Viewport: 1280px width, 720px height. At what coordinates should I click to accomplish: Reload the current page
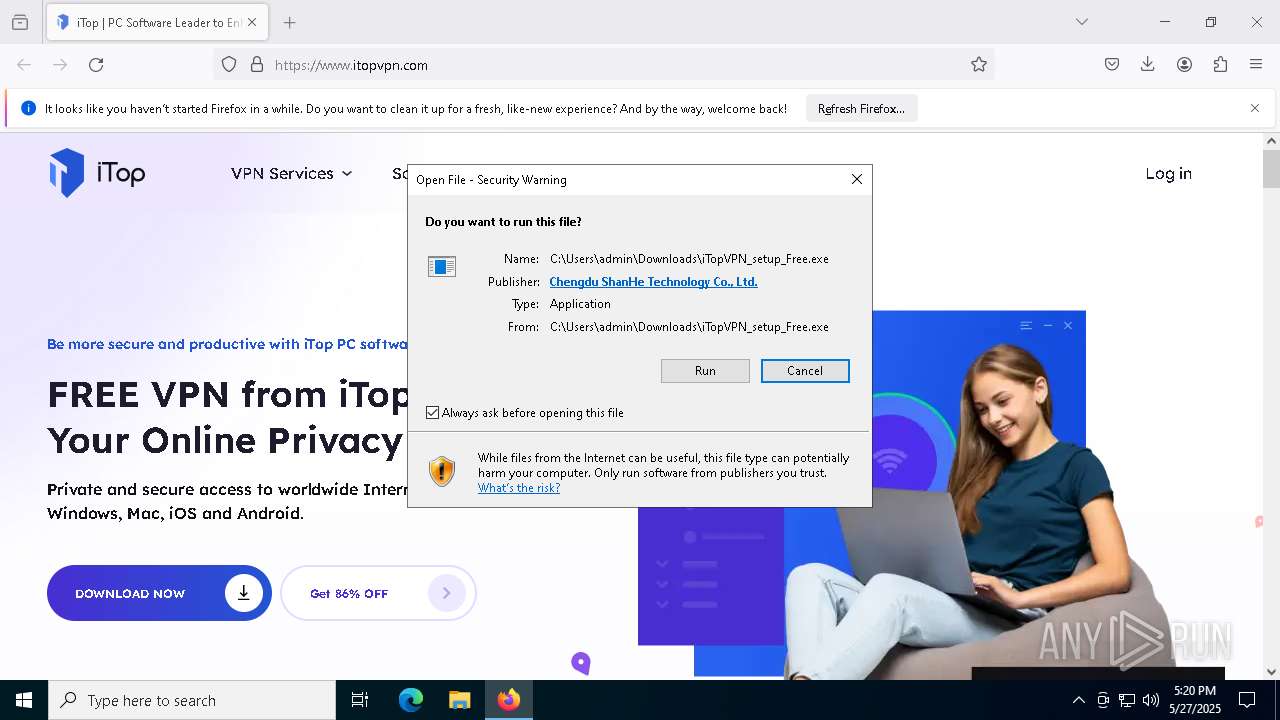coord(96,65)
